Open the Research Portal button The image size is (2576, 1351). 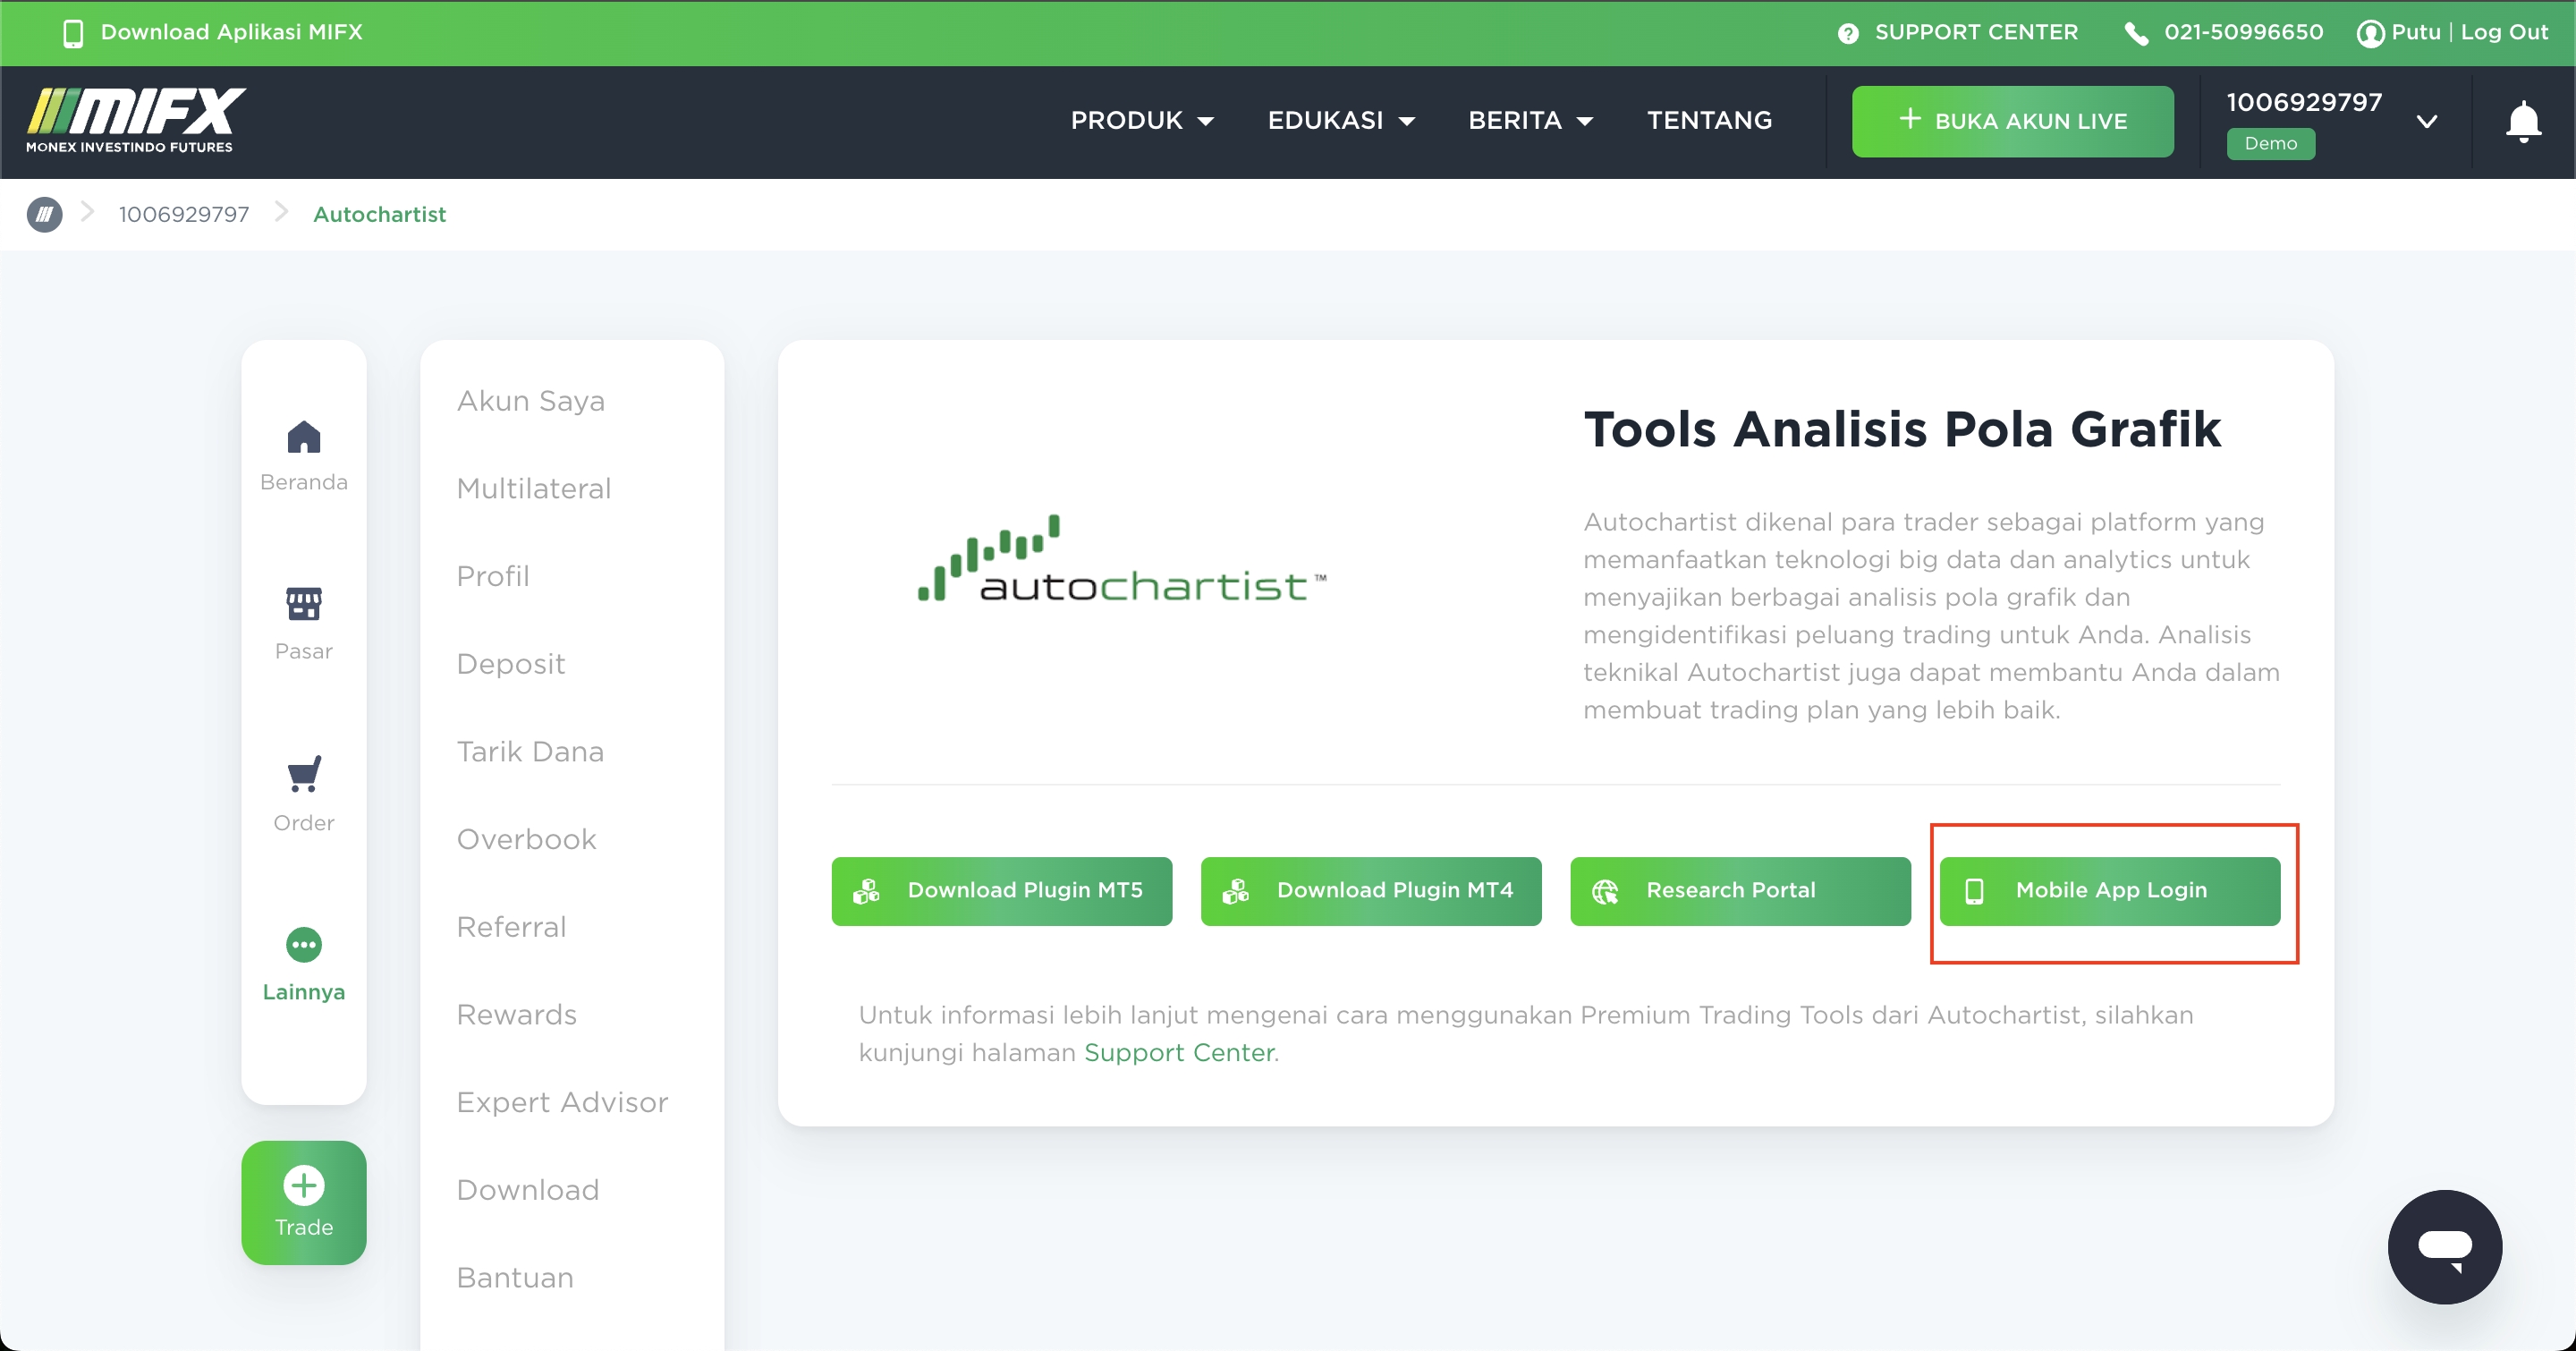click(1740, 891)
